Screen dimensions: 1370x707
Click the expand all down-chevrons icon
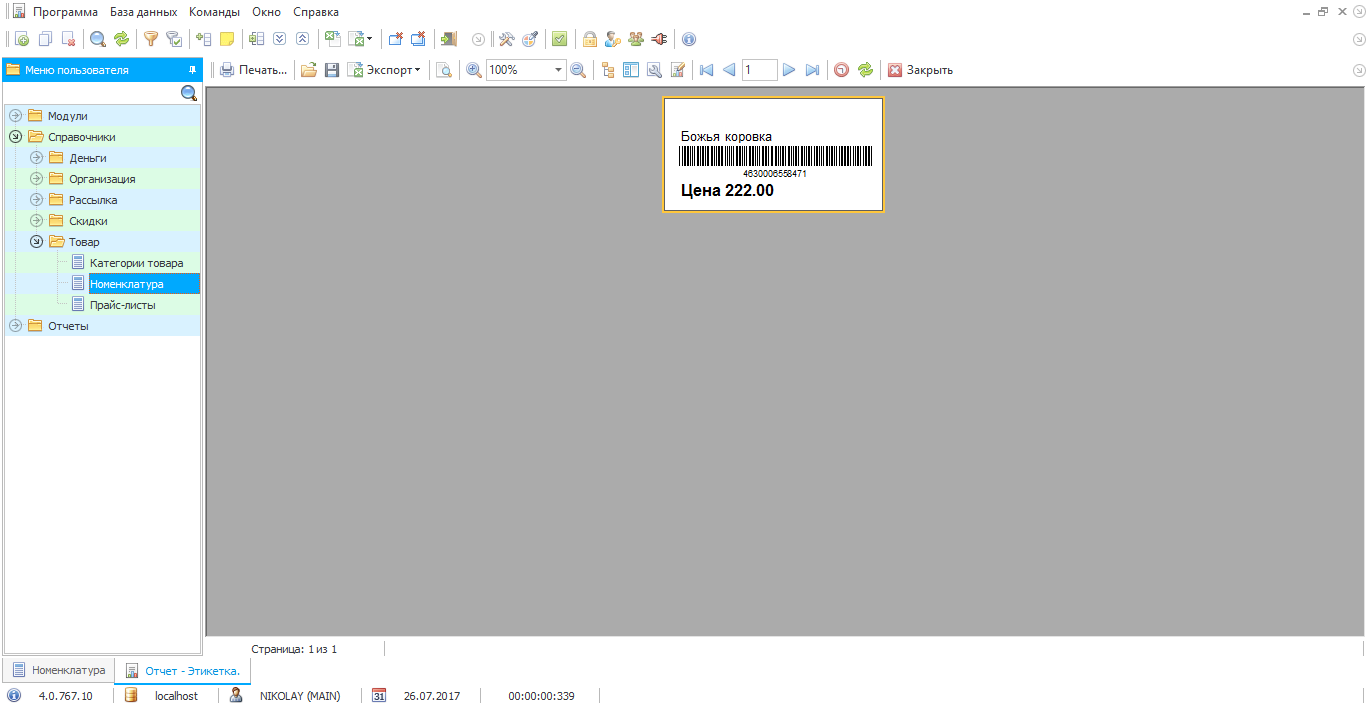(279, 40)
